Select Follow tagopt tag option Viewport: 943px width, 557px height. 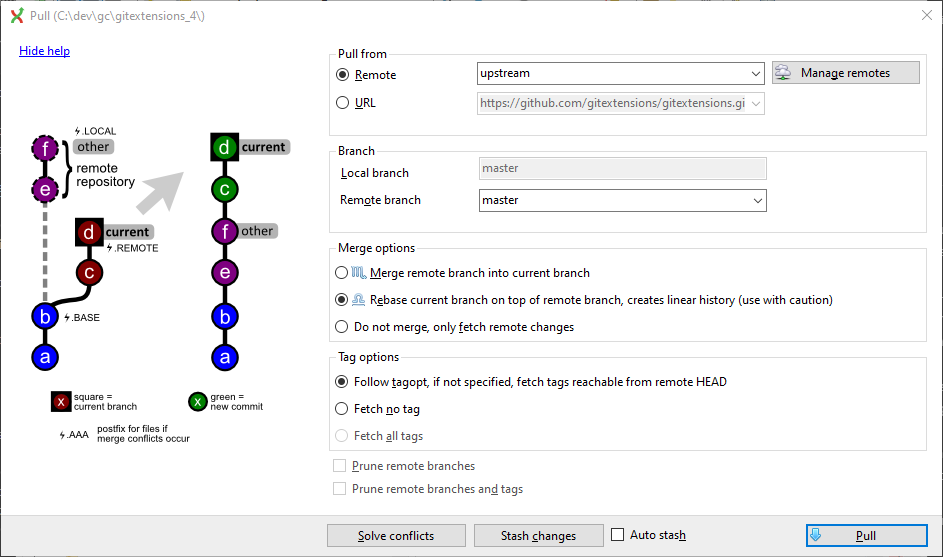342,382
